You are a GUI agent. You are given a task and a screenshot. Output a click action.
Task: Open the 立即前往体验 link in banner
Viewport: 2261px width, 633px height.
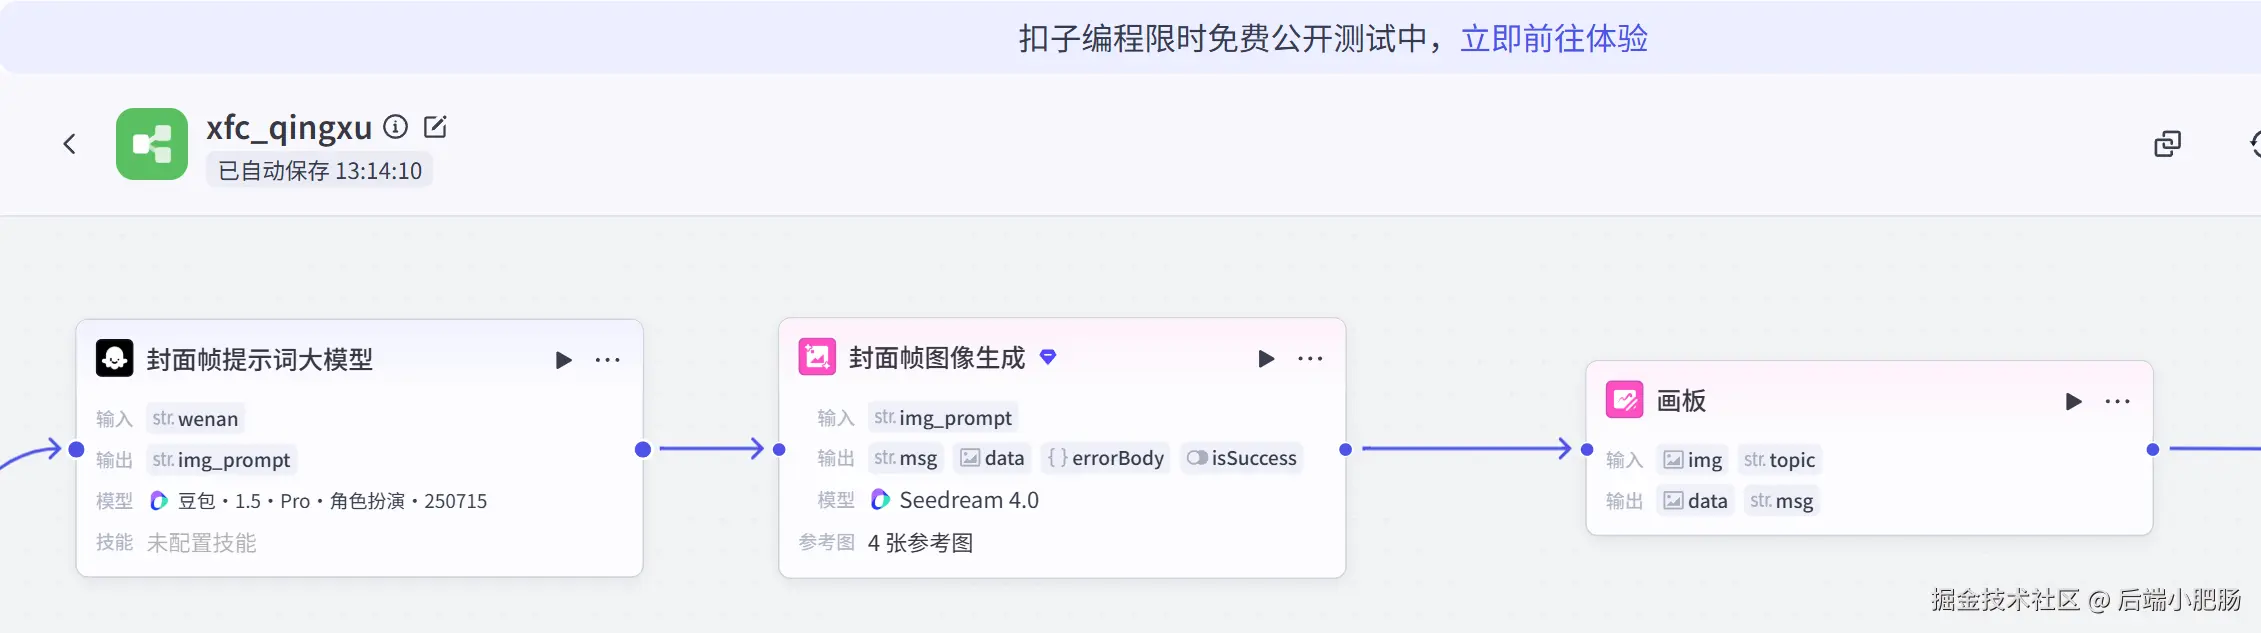coord(1553,39)
